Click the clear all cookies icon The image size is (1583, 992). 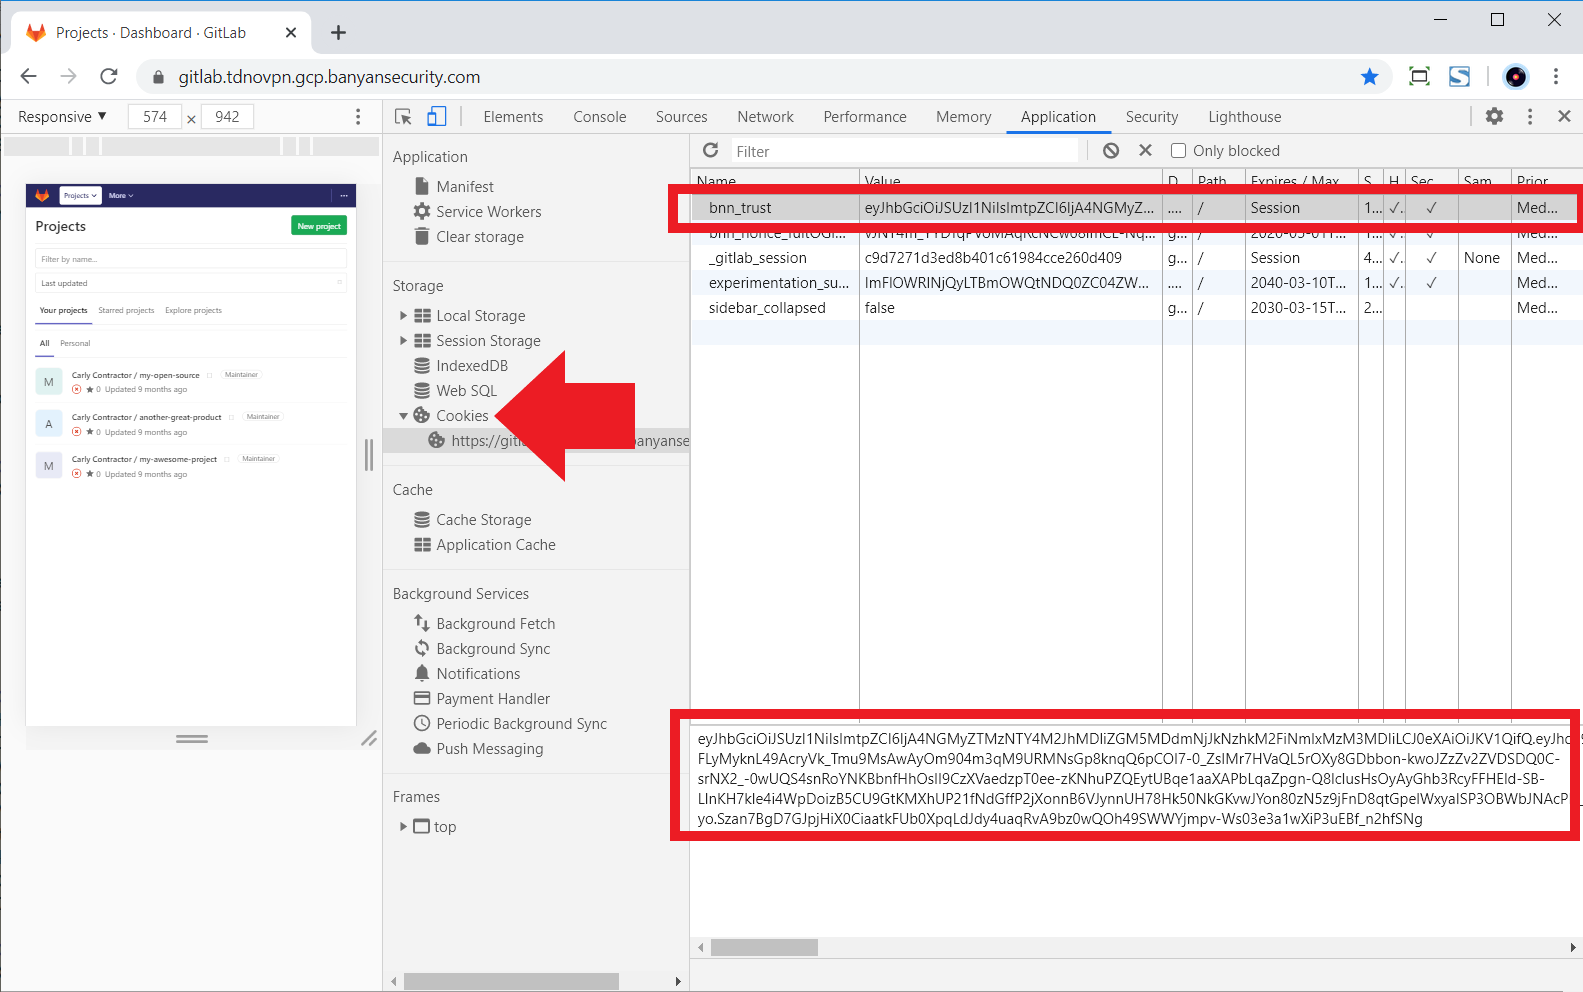pos(1111,151)
